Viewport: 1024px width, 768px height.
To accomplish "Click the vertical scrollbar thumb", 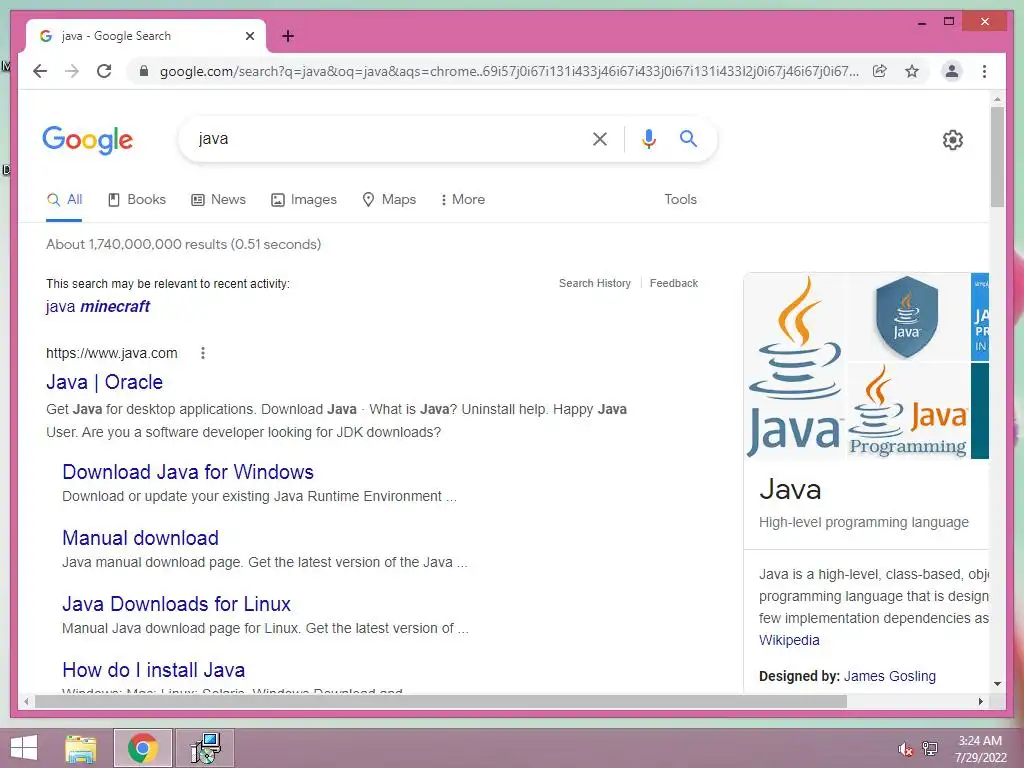I will coord(997,157).
